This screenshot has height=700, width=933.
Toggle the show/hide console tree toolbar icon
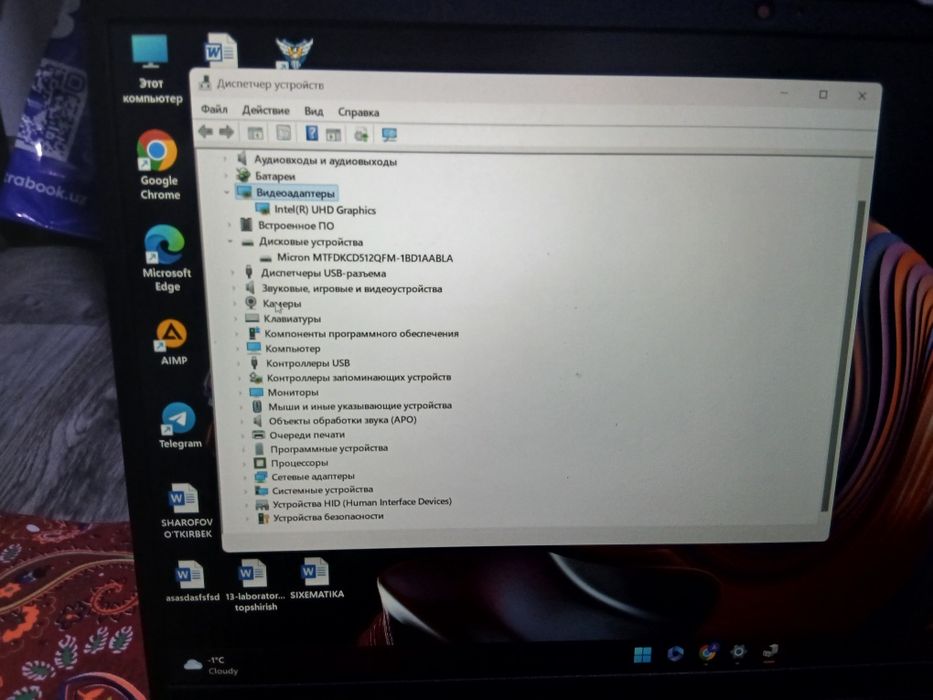coord(255,133)
